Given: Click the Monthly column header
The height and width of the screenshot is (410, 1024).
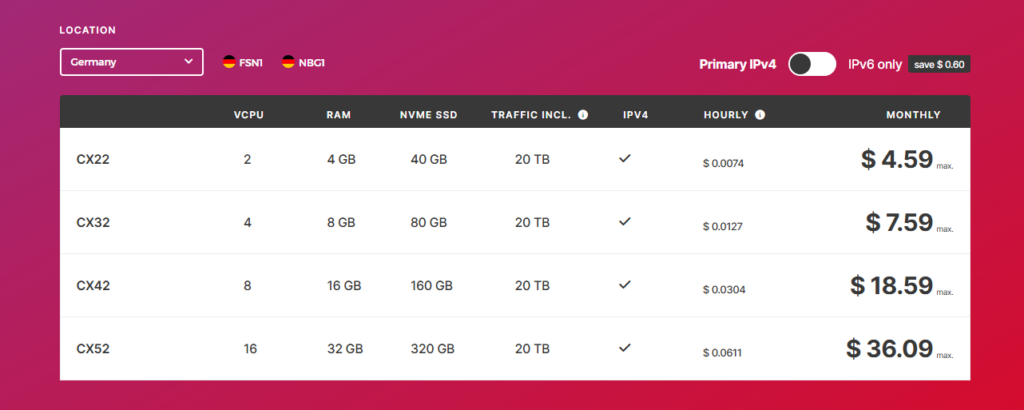Looking at the screenshot, I should coord(914,115).
